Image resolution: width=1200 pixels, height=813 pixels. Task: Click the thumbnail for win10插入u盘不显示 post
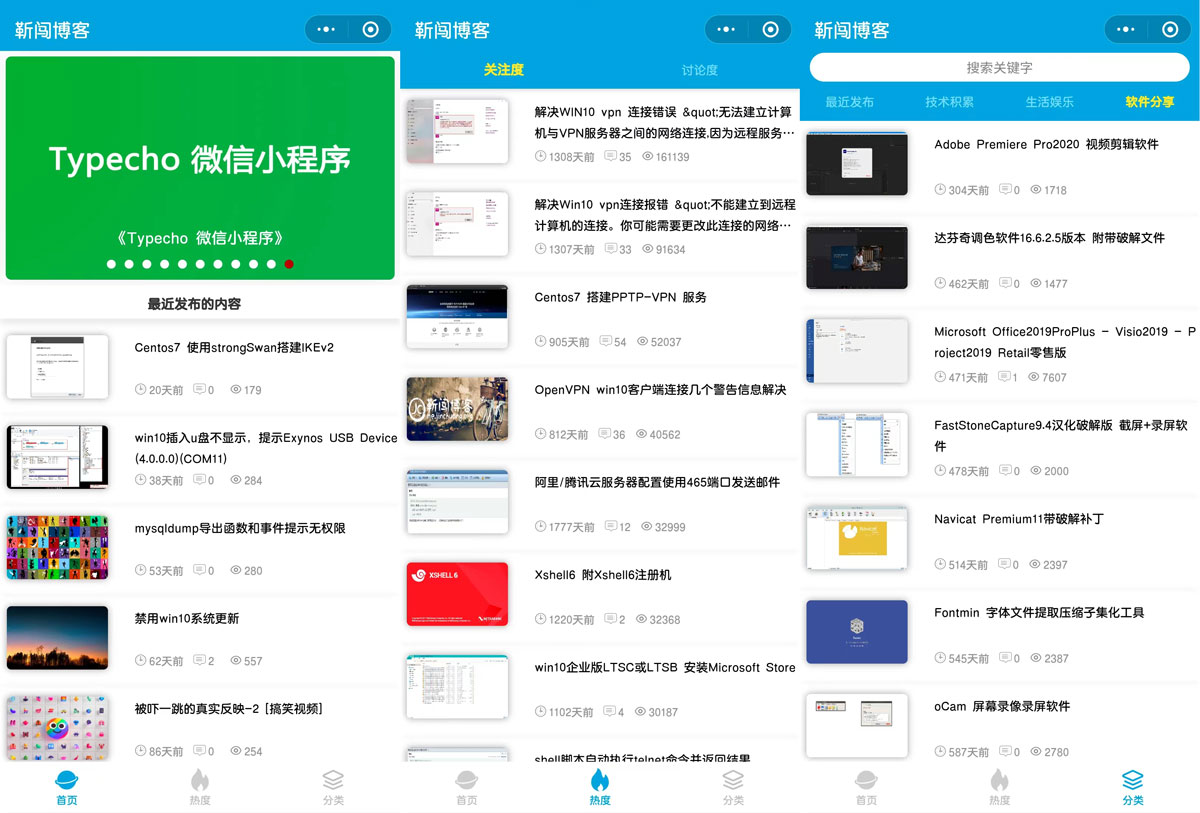click(57, 458)
